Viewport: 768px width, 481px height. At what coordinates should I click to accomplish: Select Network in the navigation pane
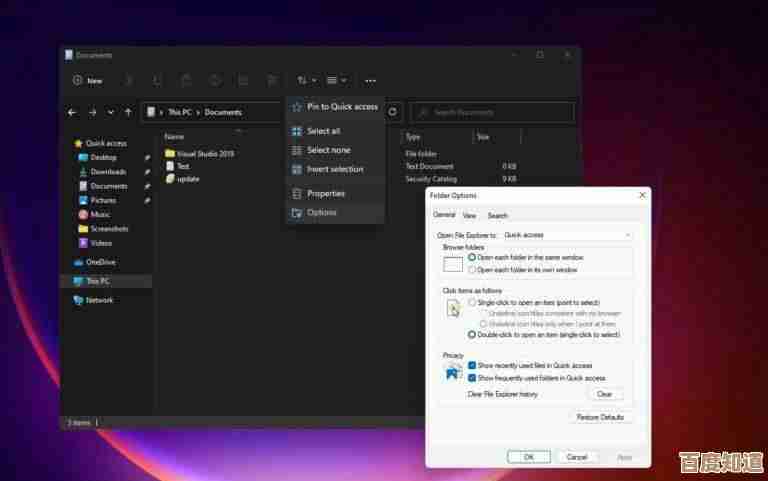click(x=99, y=300)
